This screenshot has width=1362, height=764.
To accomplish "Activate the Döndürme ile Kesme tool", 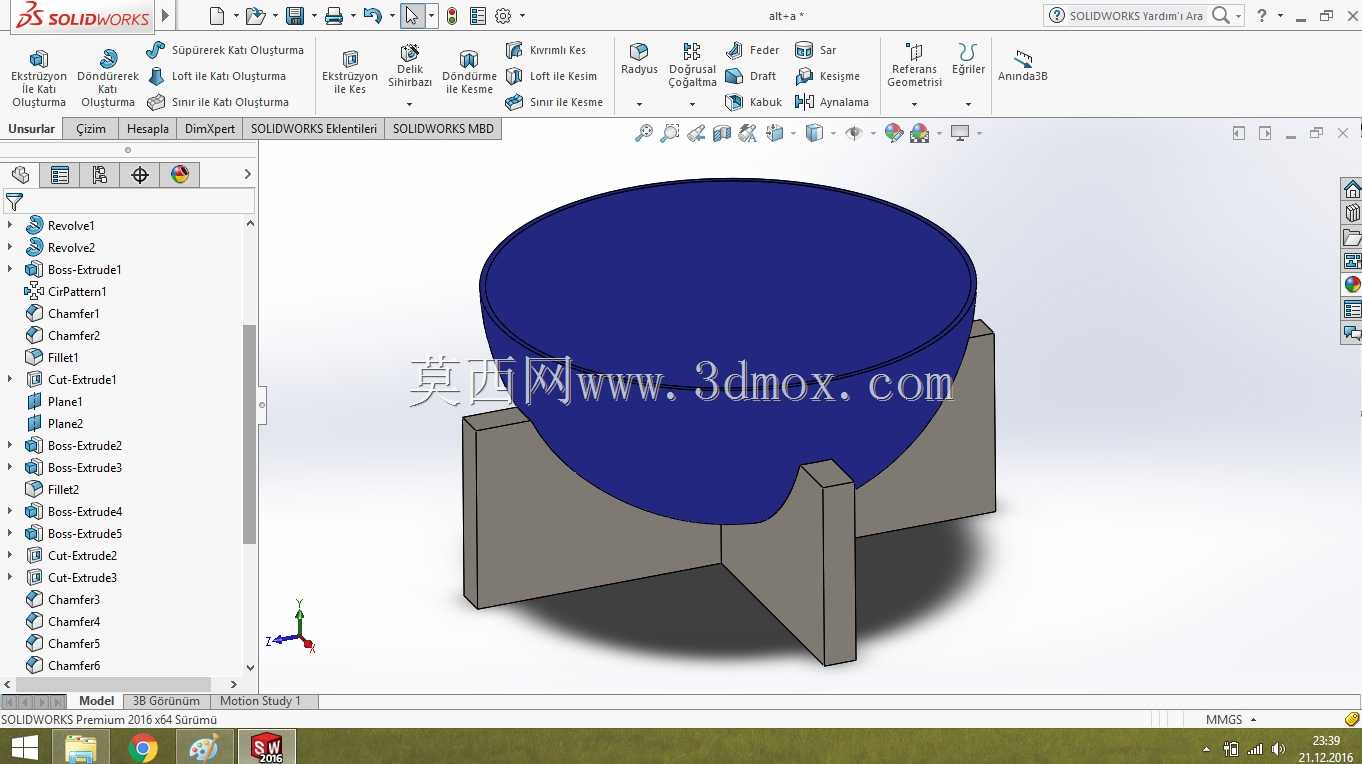I will [469, 71].
